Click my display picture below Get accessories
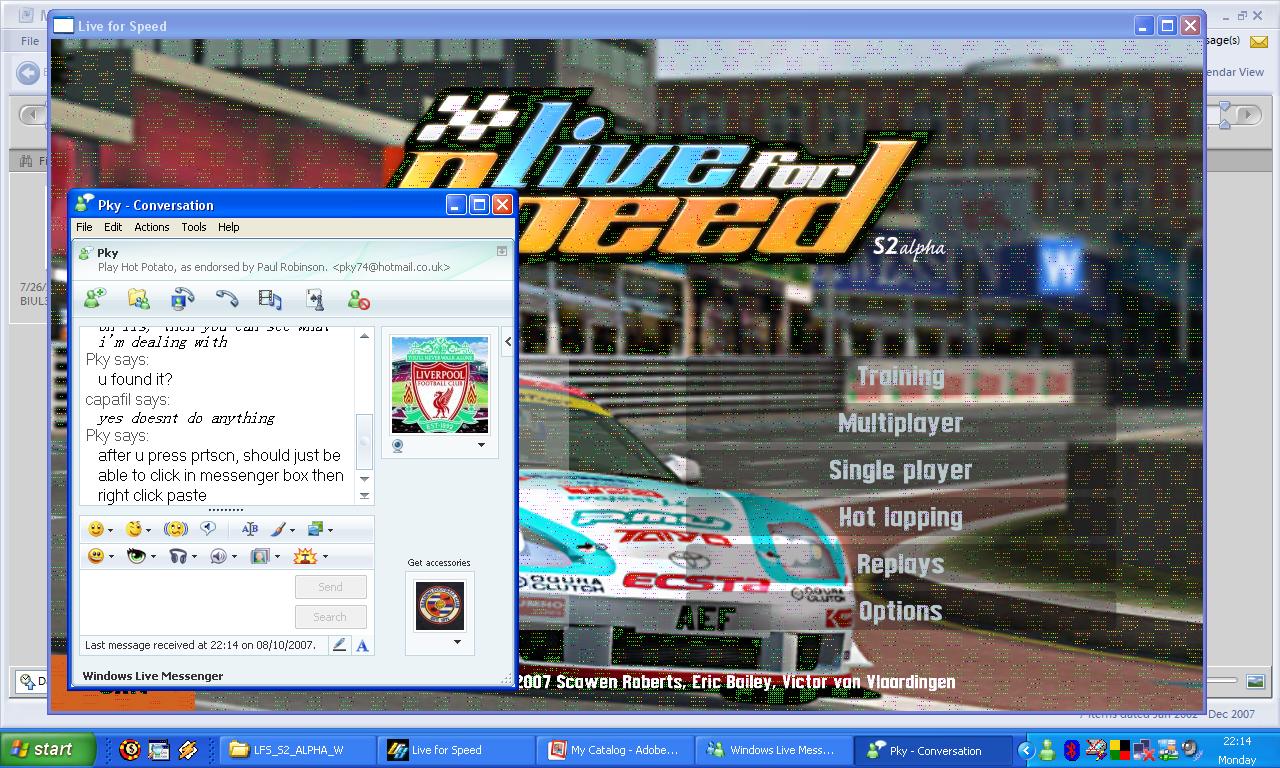This screenshot has width=1280, height=768. [440, 606]
